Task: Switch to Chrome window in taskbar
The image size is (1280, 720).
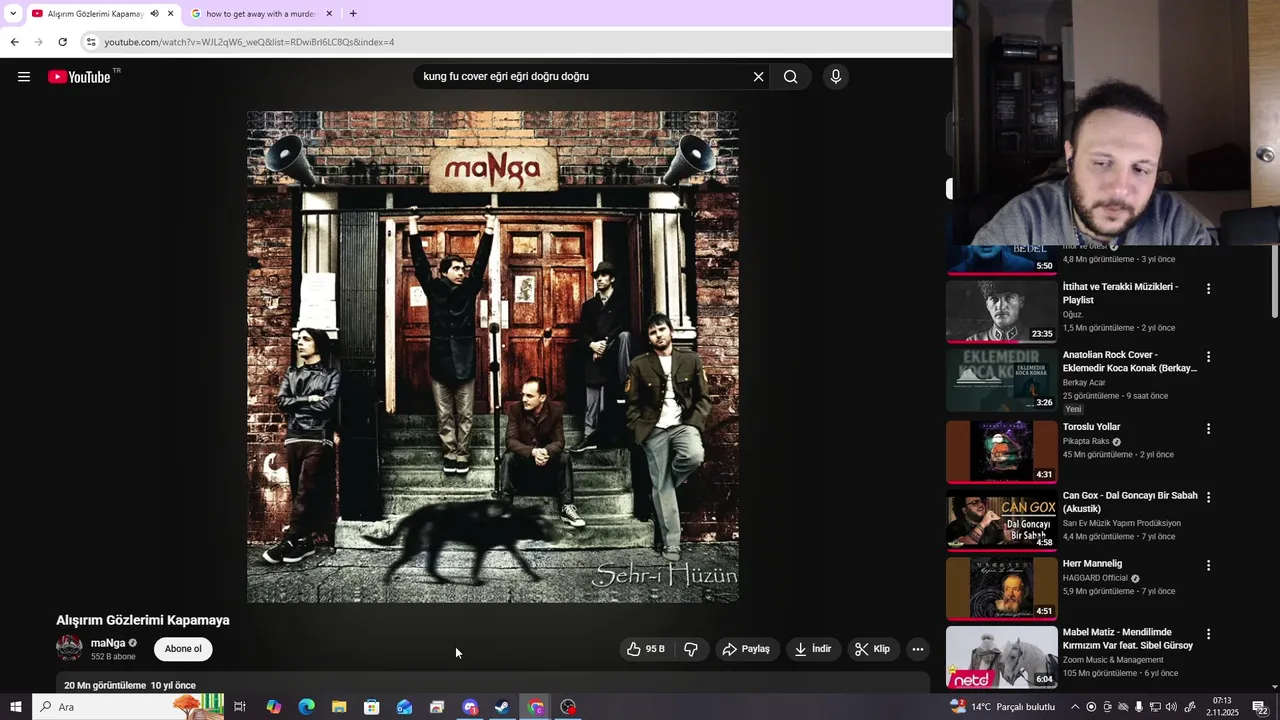Action: click(536, 707)
